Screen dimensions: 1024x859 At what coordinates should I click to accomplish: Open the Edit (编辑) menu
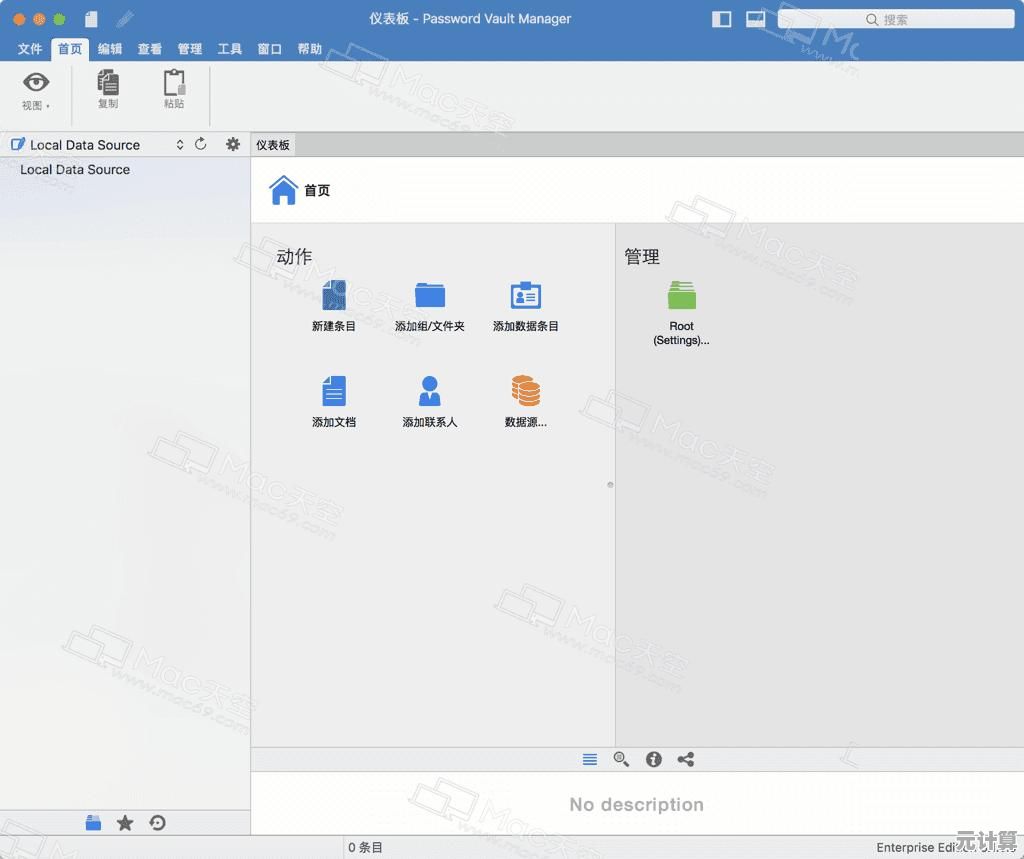(110, 49)
